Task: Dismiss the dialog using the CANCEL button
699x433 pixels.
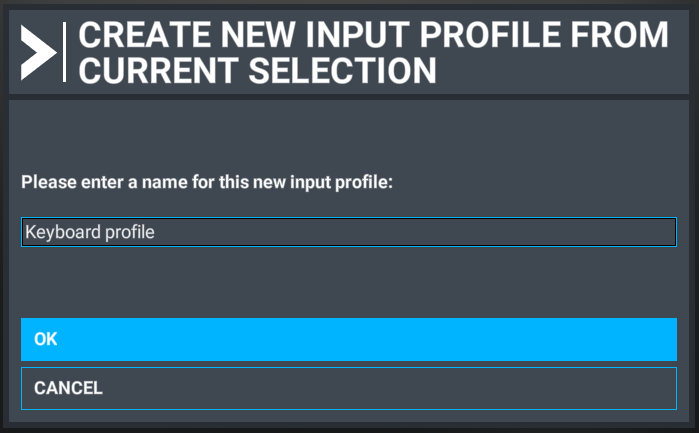Action: pos(349,388)
